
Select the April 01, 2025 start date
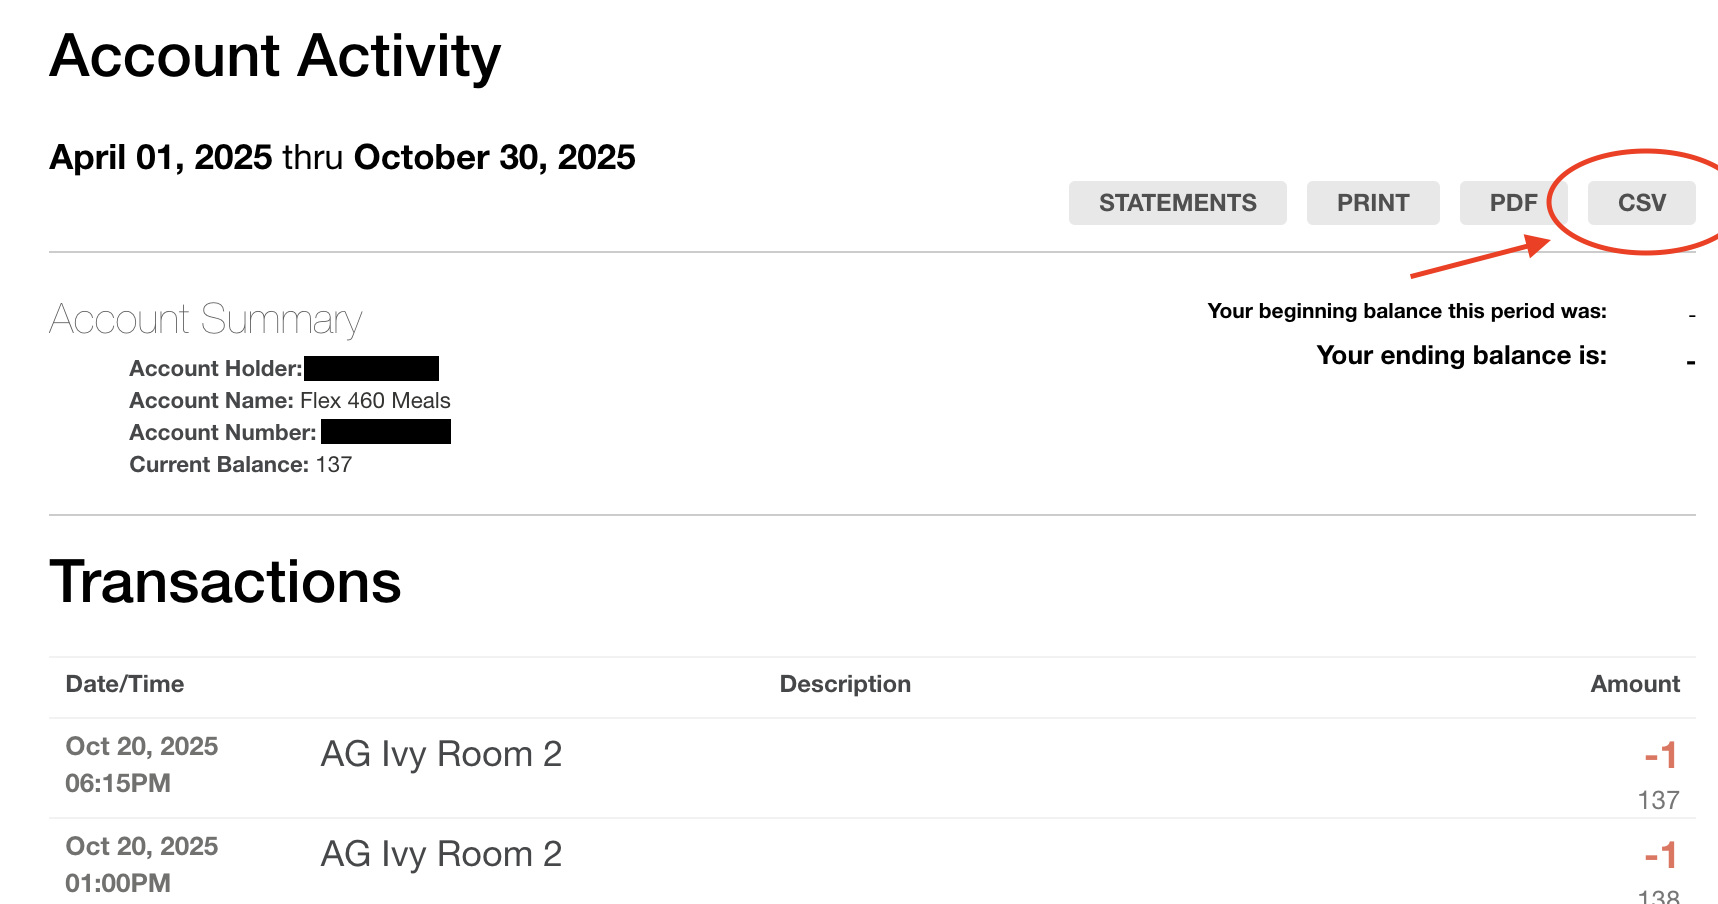pos(161,158)
